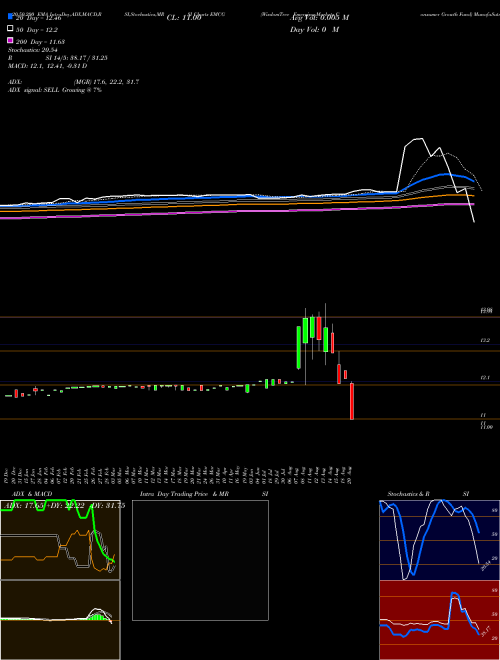Click the 'Stochastics: 20.54' readout
Screen dimensions: 500x660
click(x=33, y=50)
